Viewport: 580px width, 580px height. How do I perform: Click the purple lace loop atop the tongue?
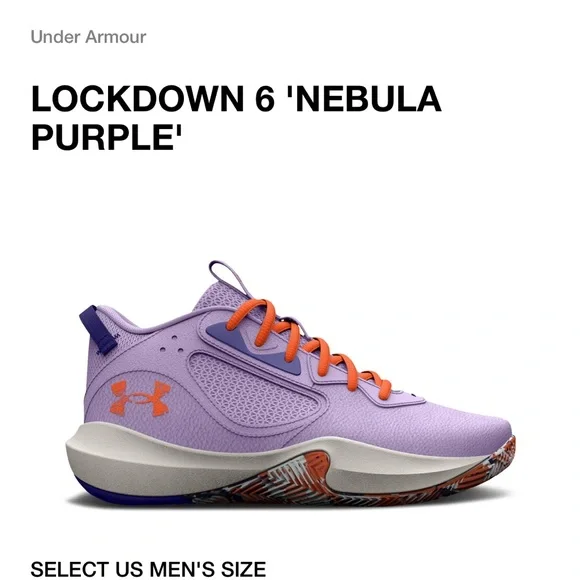226,277
